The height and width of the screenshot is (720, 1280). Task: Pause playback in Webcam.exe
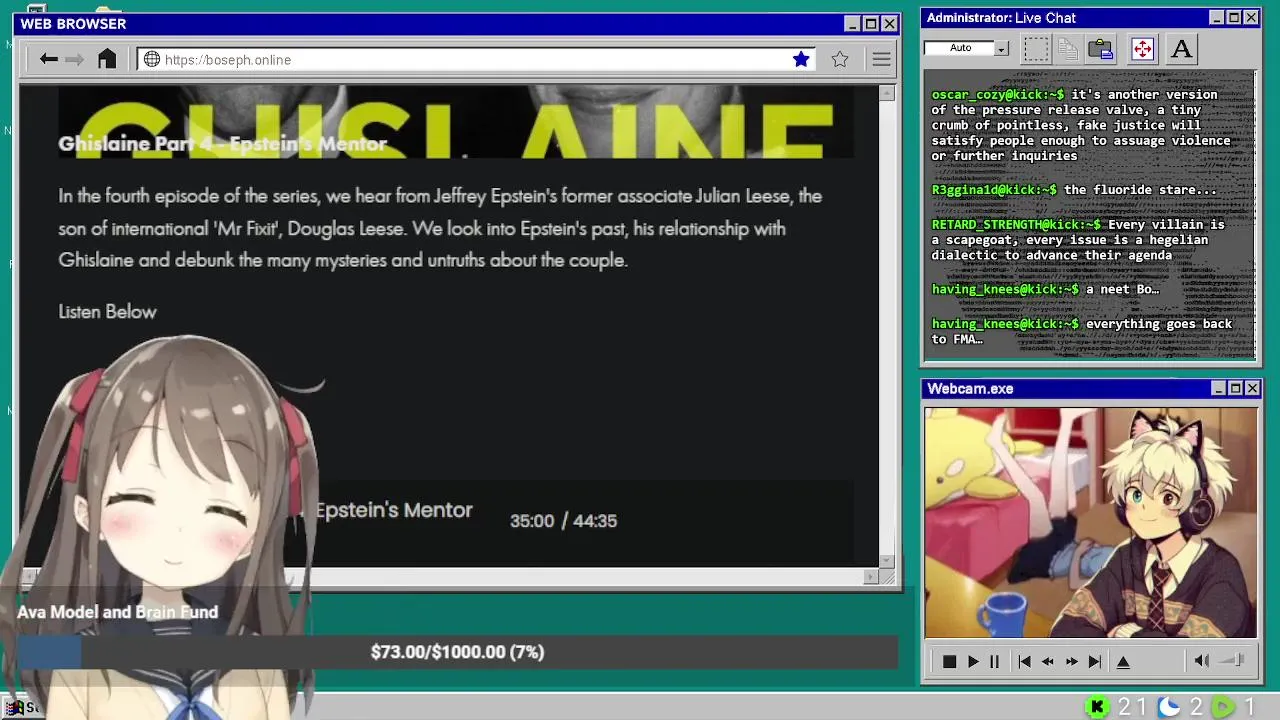(x=994, y=662)
